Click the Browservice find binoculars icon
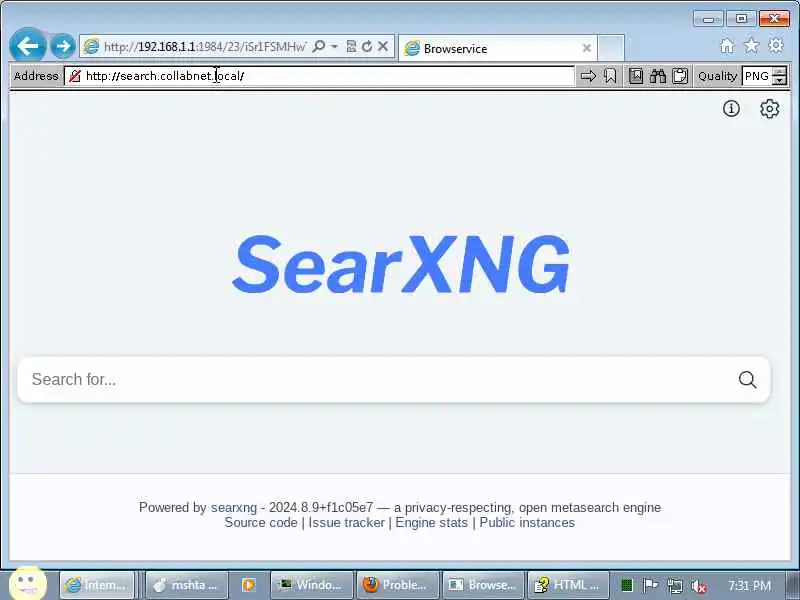The image size is (800, 600). pos(658,76)
